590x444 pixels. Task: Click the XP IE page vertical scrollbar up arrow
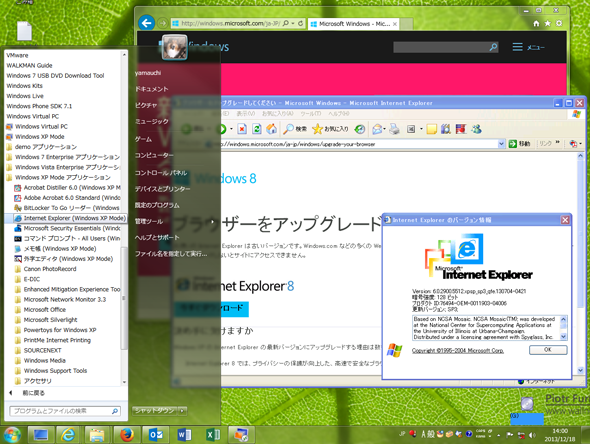tap(581, 155)
